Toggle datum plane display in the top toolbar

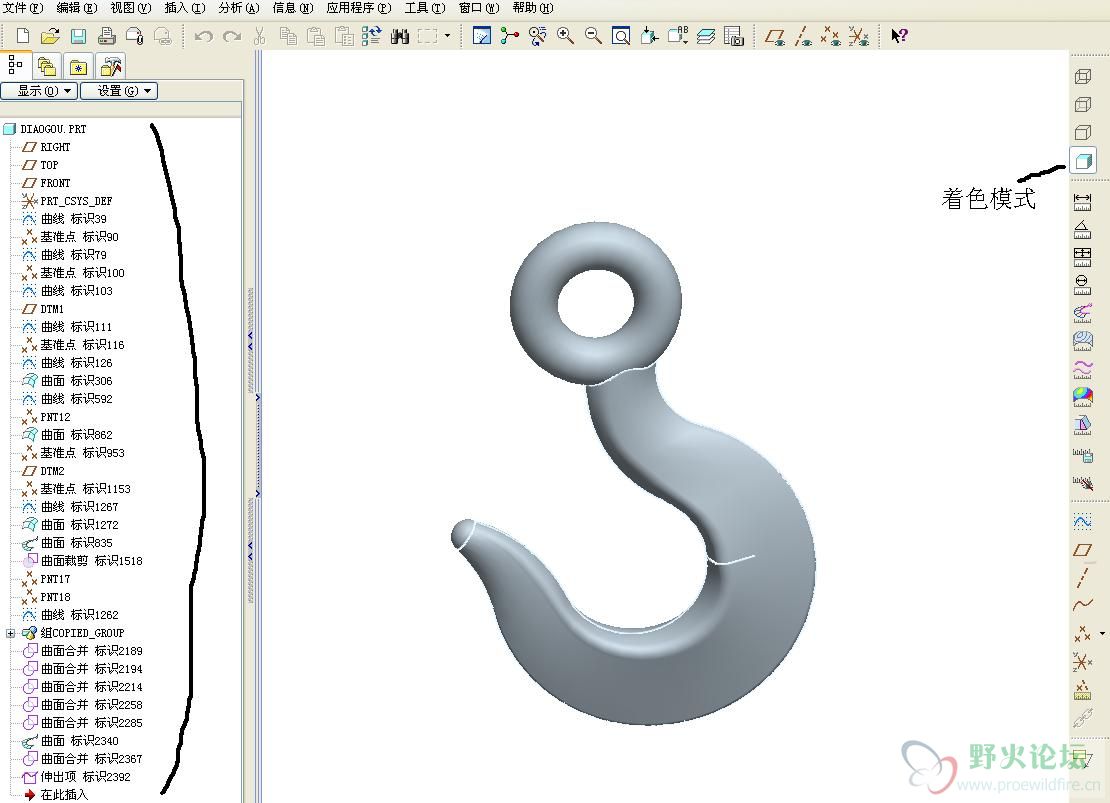(x=776, y=35)
